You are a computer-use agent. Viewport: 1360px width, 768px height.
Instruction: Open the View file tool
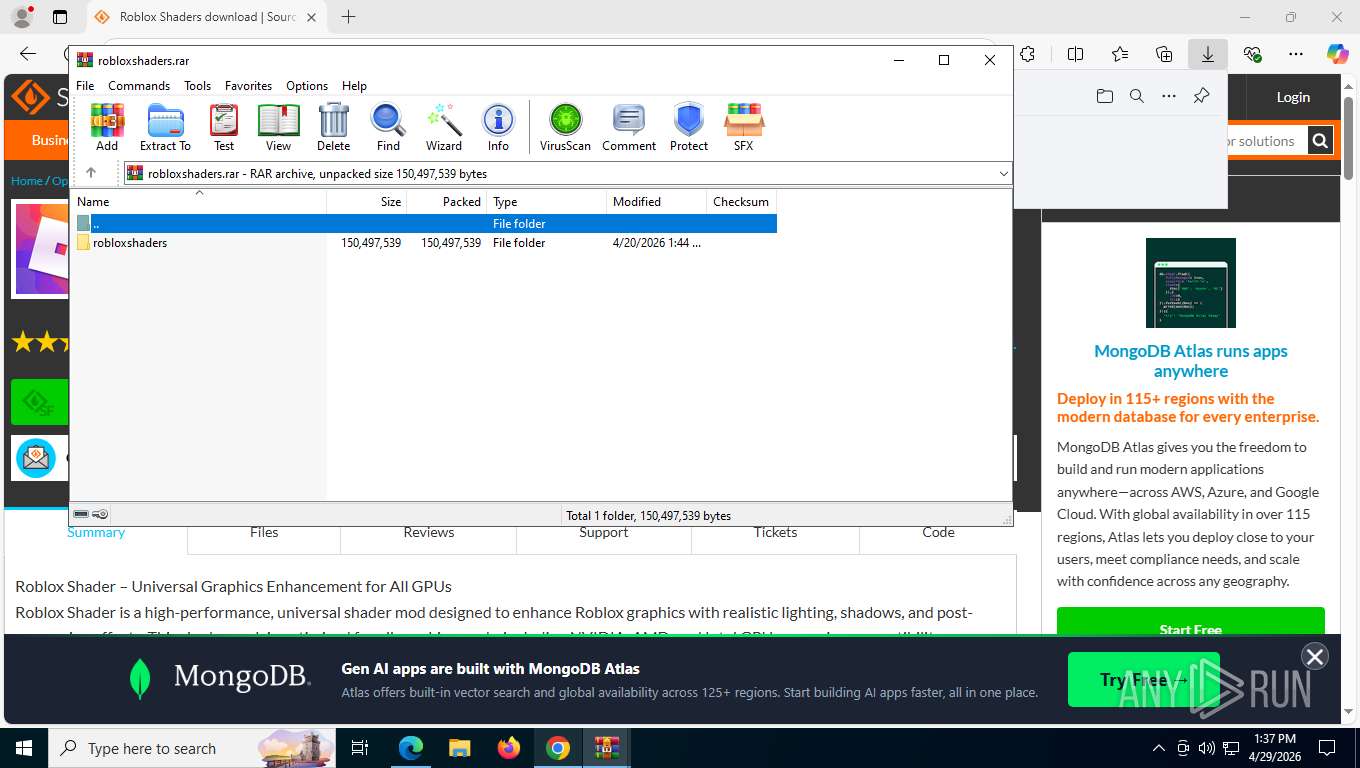278,127
